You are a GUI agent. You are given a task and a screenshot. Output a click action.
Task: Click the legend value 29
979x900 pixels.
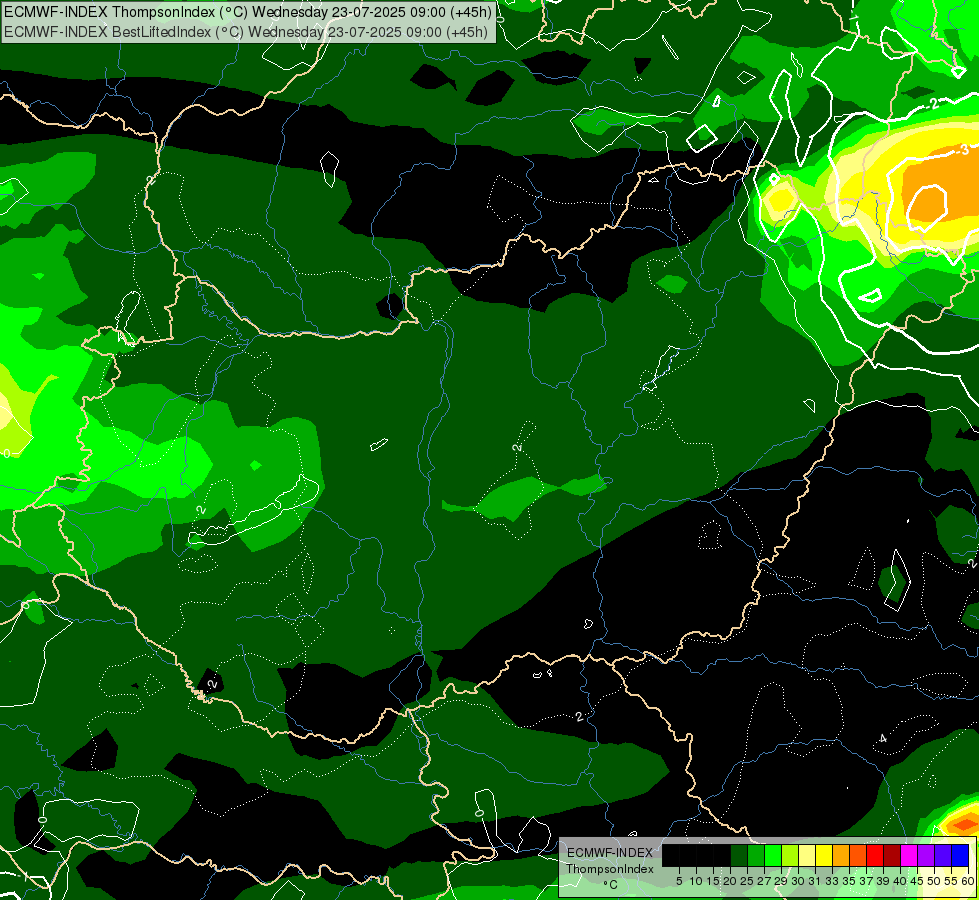point(782,881)
